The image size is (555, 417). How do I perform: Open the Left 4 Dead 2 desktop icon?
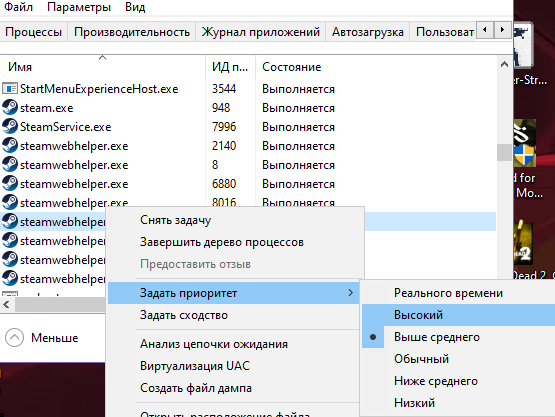pyautogui.click(x=523, y=243)
